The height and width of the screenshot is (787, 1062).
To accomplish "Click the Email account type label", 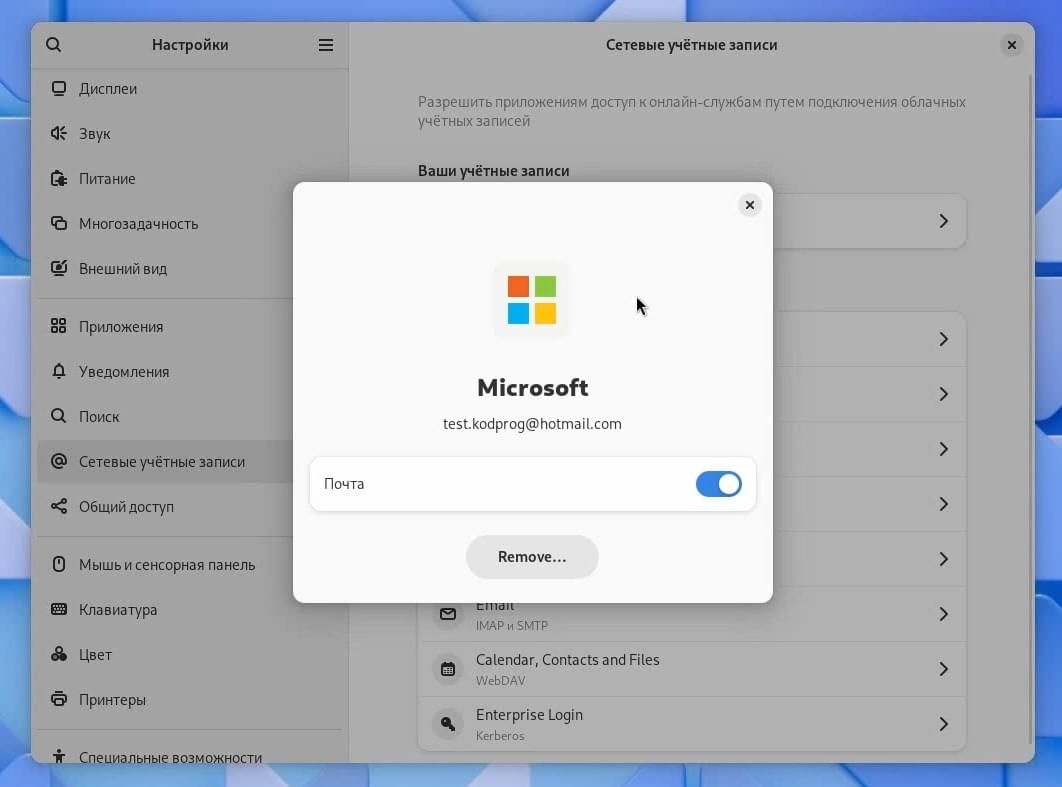I will point(495,605).
